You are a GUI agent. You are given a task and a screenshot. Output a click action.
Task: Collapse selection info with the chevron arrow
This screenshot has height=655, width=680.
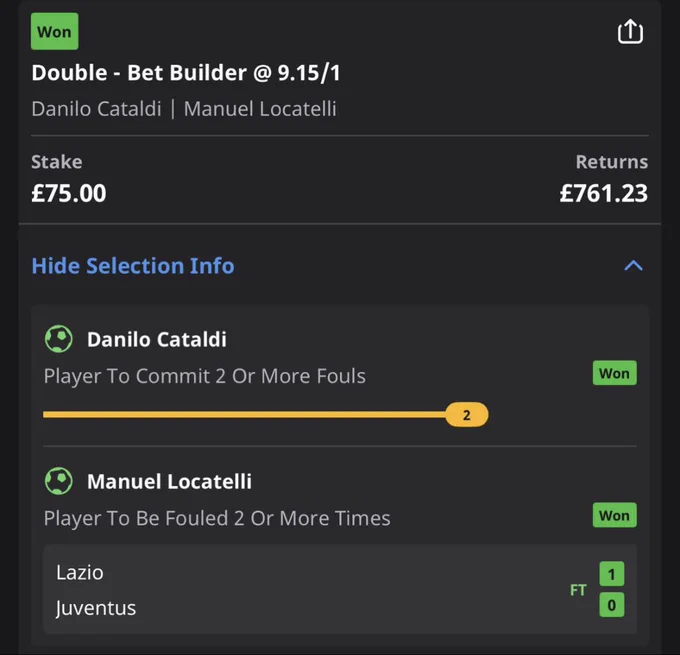click(x=633, y=265)
